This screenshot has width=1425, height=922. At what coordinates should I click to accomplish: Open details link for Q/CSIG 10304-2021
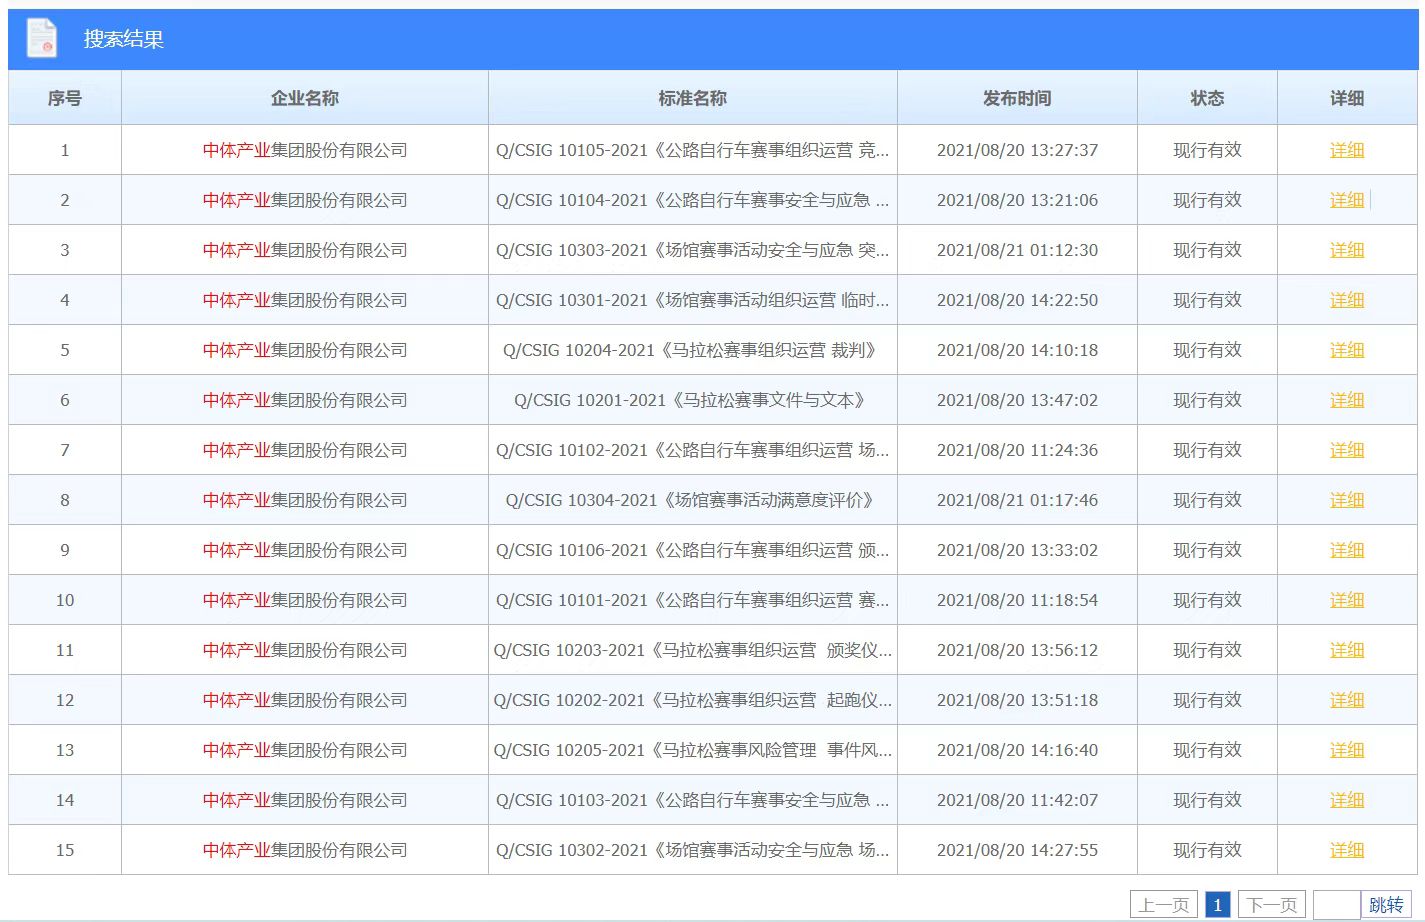click(x=1347, y=500)
